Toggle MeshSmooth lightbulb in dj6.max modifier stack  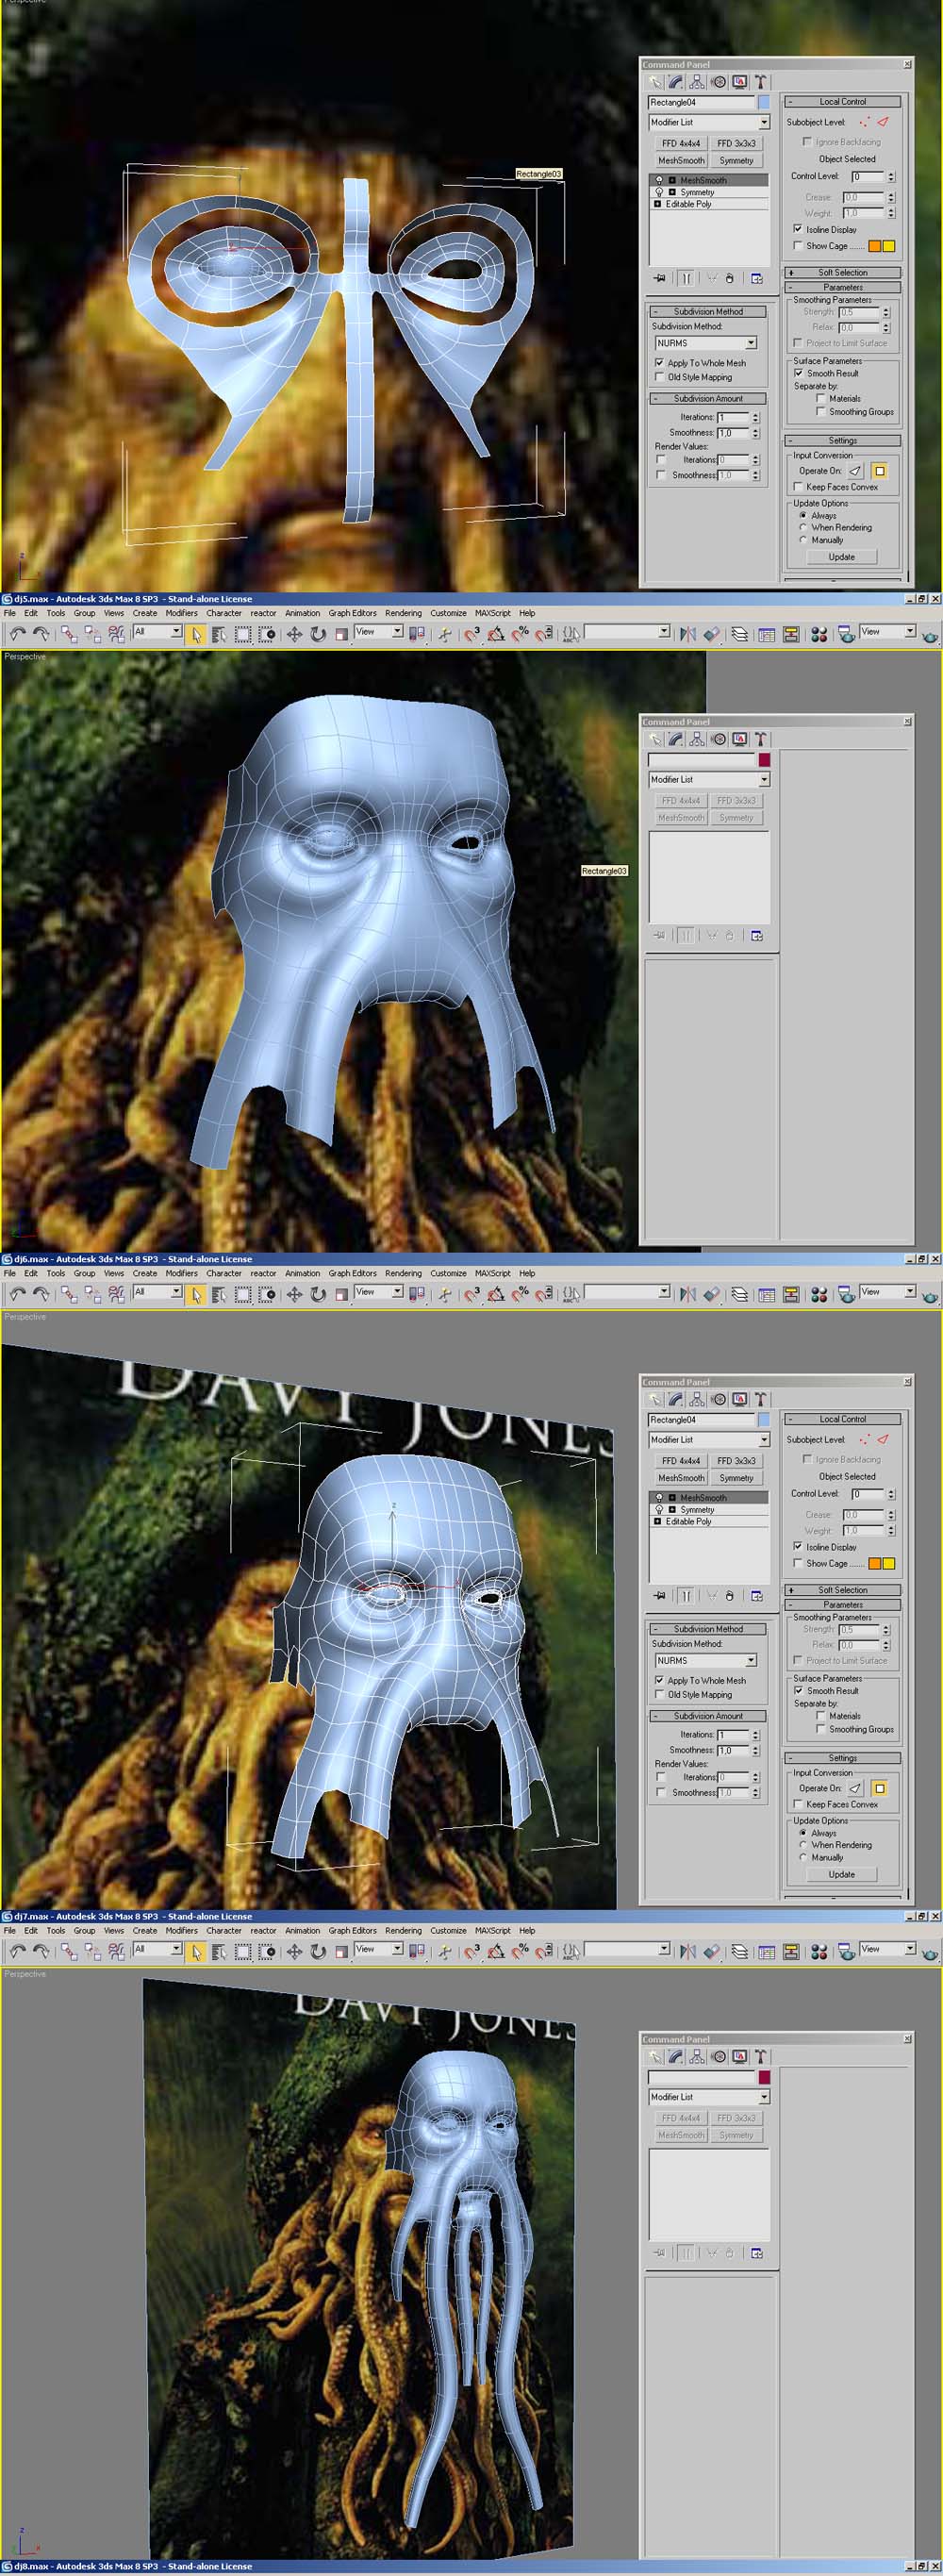[x=659, y=1497]
